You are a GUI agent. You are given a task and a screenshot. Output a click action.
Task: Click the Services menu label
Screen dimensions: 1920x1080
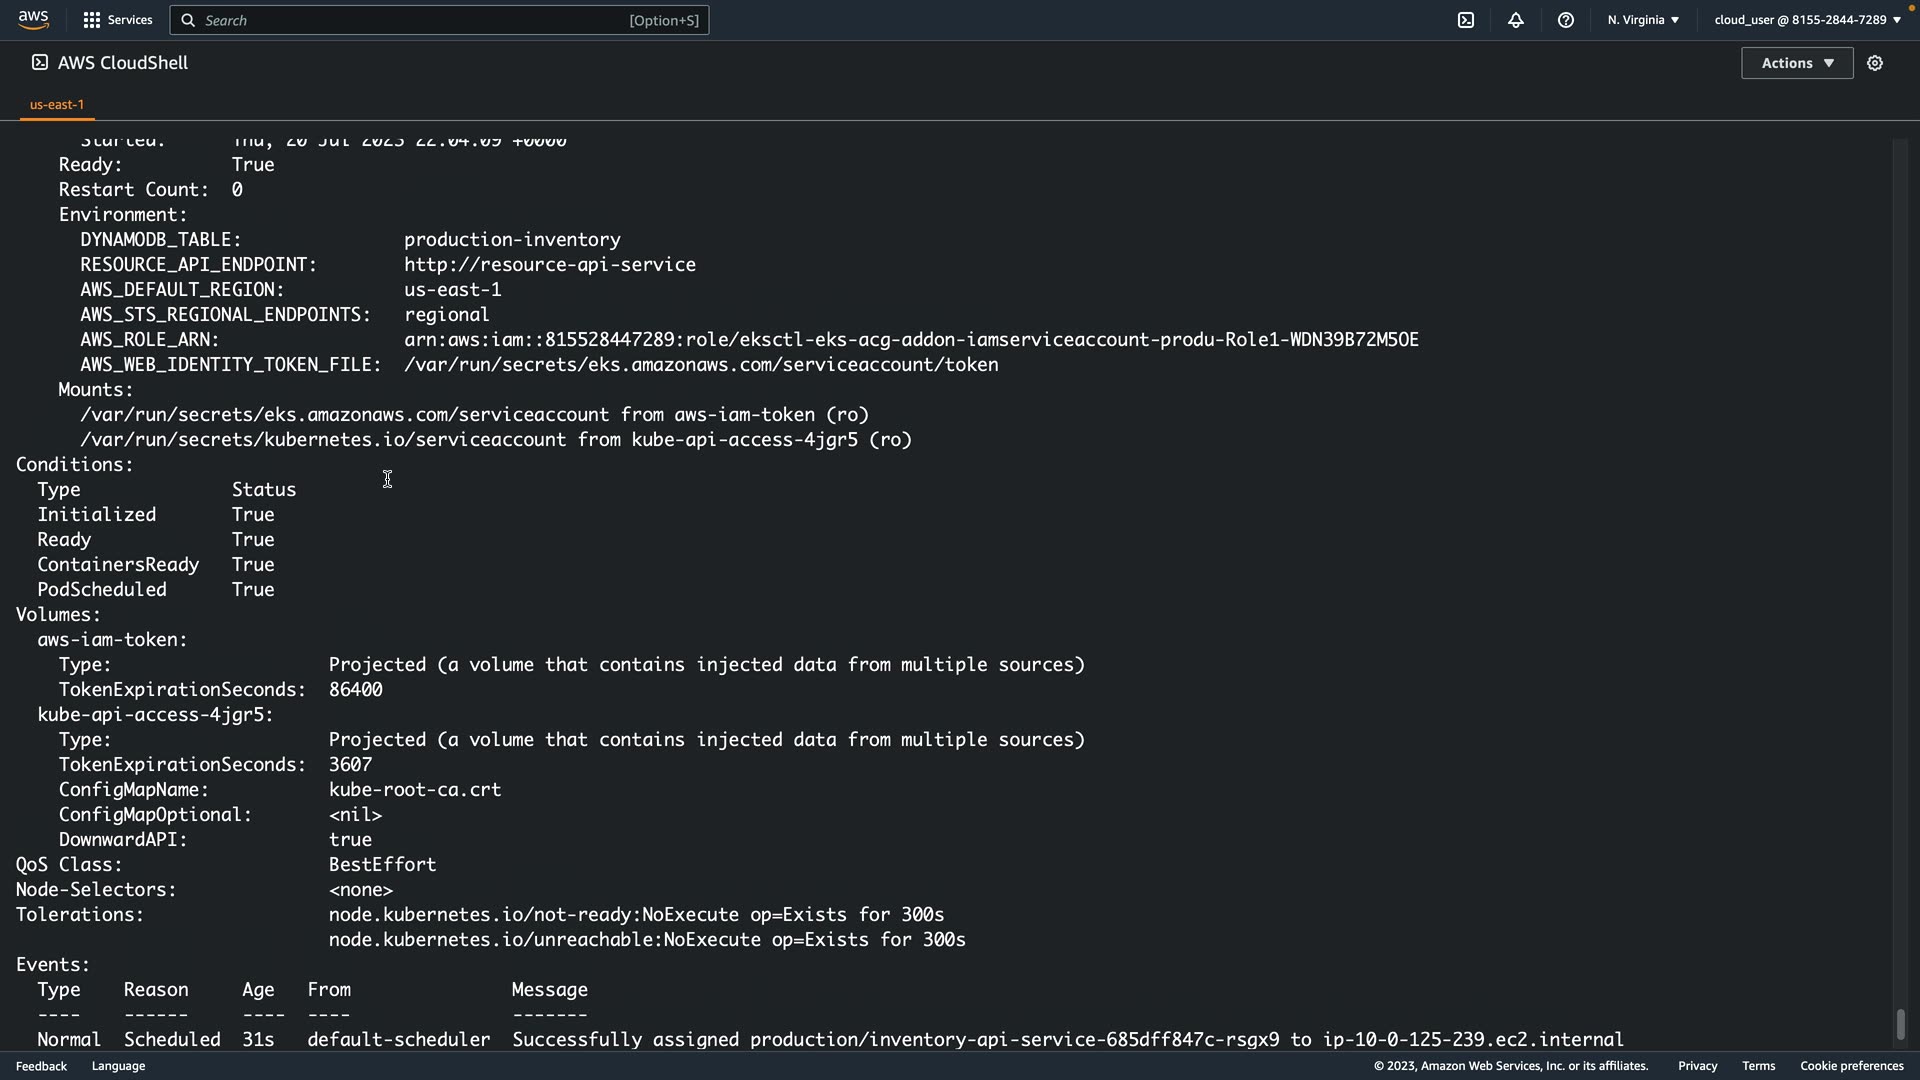click(x=130, y=20)
